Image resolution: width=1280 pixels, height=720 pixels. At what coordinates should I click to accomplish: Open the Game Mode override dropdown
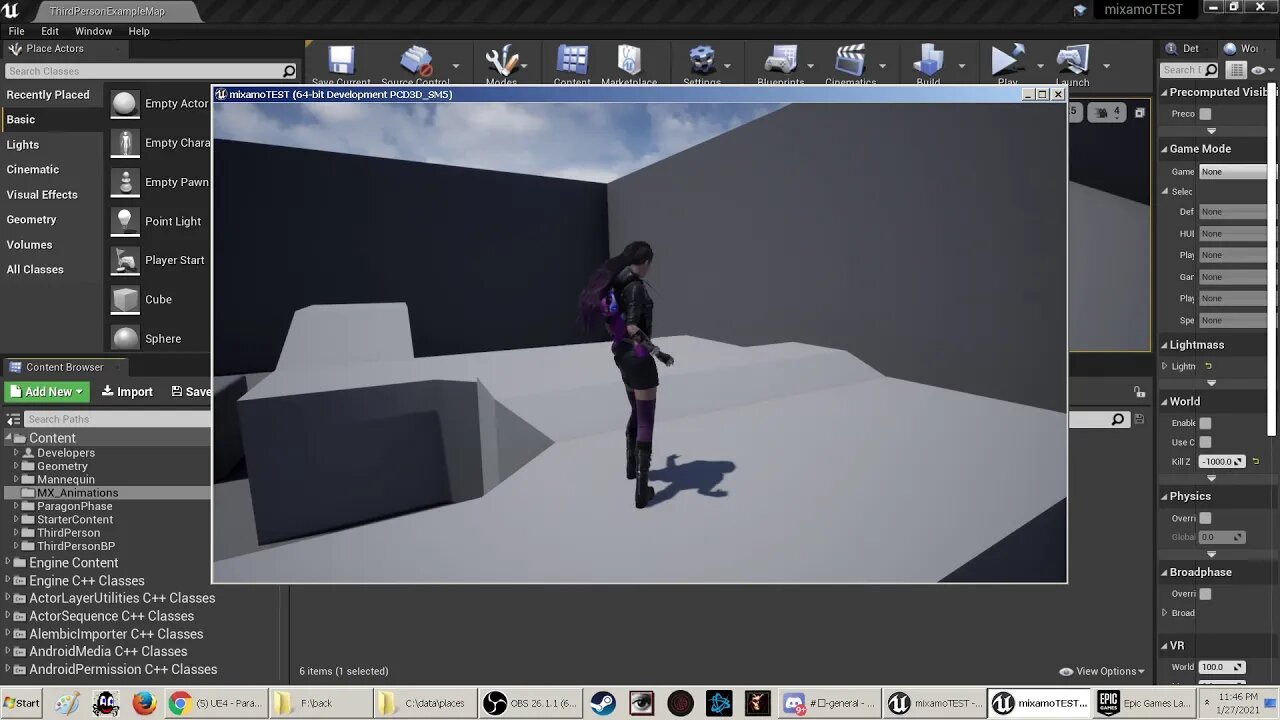click(x=1235, y=171)
